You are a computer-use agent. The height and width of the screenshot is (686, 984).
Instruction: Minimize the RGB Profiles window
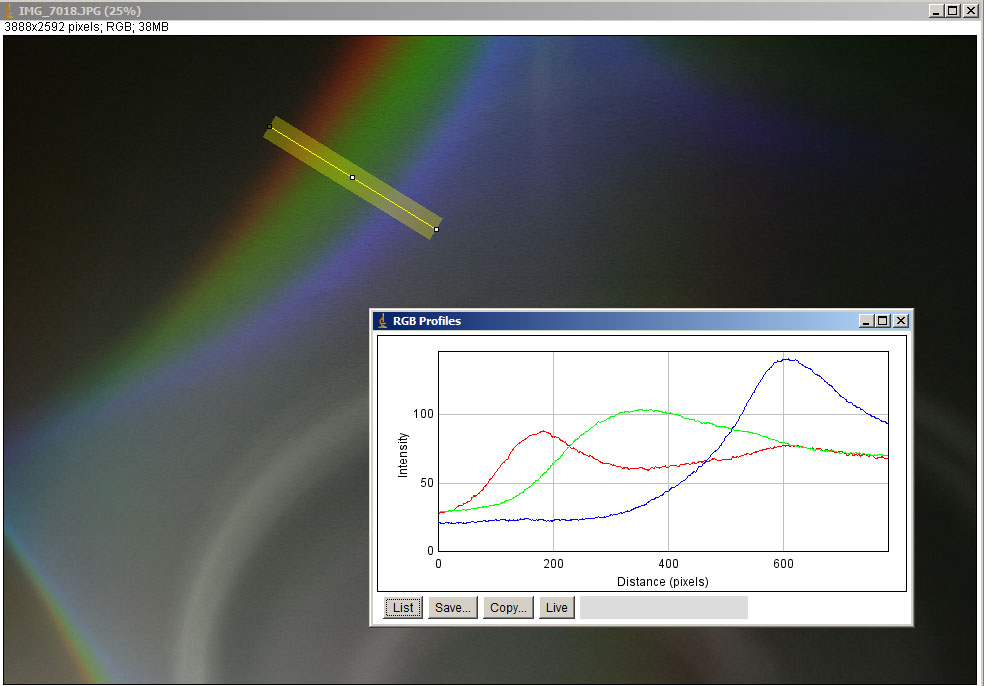pyautogui.click(x=866, y=321)
